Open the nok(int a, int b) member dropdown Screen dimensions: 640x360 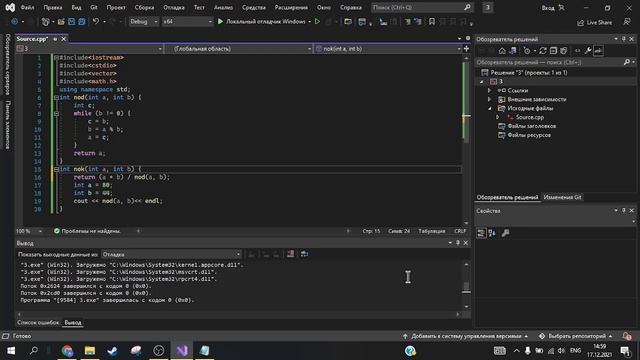[388, 49]
